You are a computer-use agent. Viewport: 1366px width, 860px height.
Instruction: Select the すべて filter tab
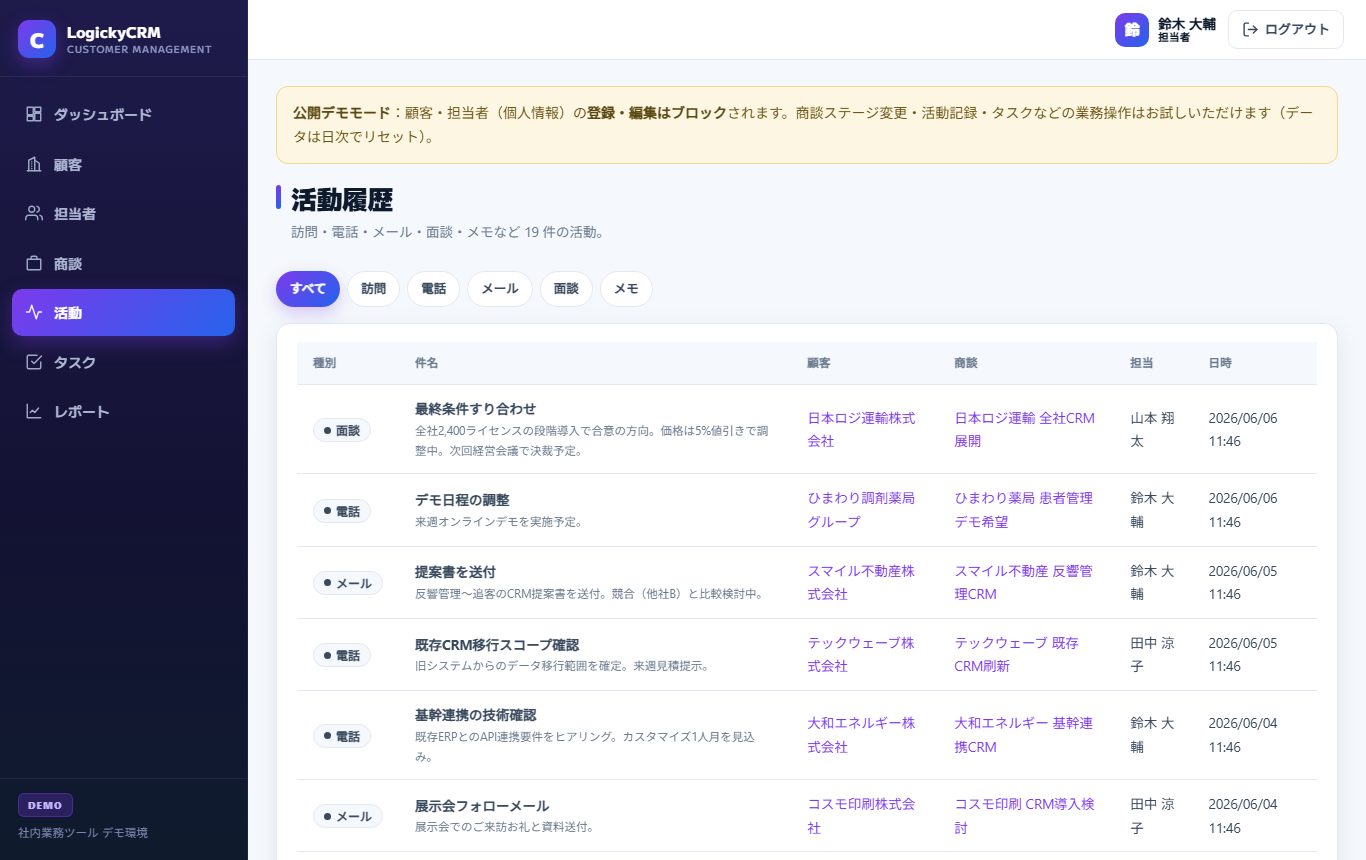pyautogui.click(x=308, y=288)
